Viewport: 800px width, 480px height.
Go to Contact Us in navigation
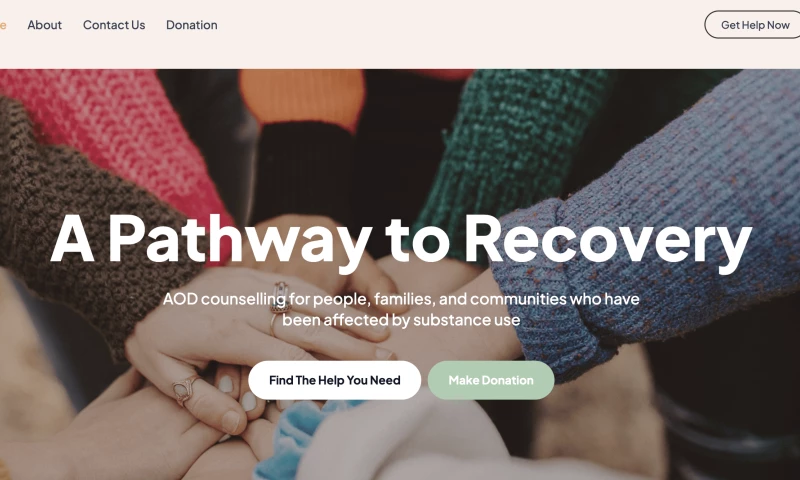(114, 24)
